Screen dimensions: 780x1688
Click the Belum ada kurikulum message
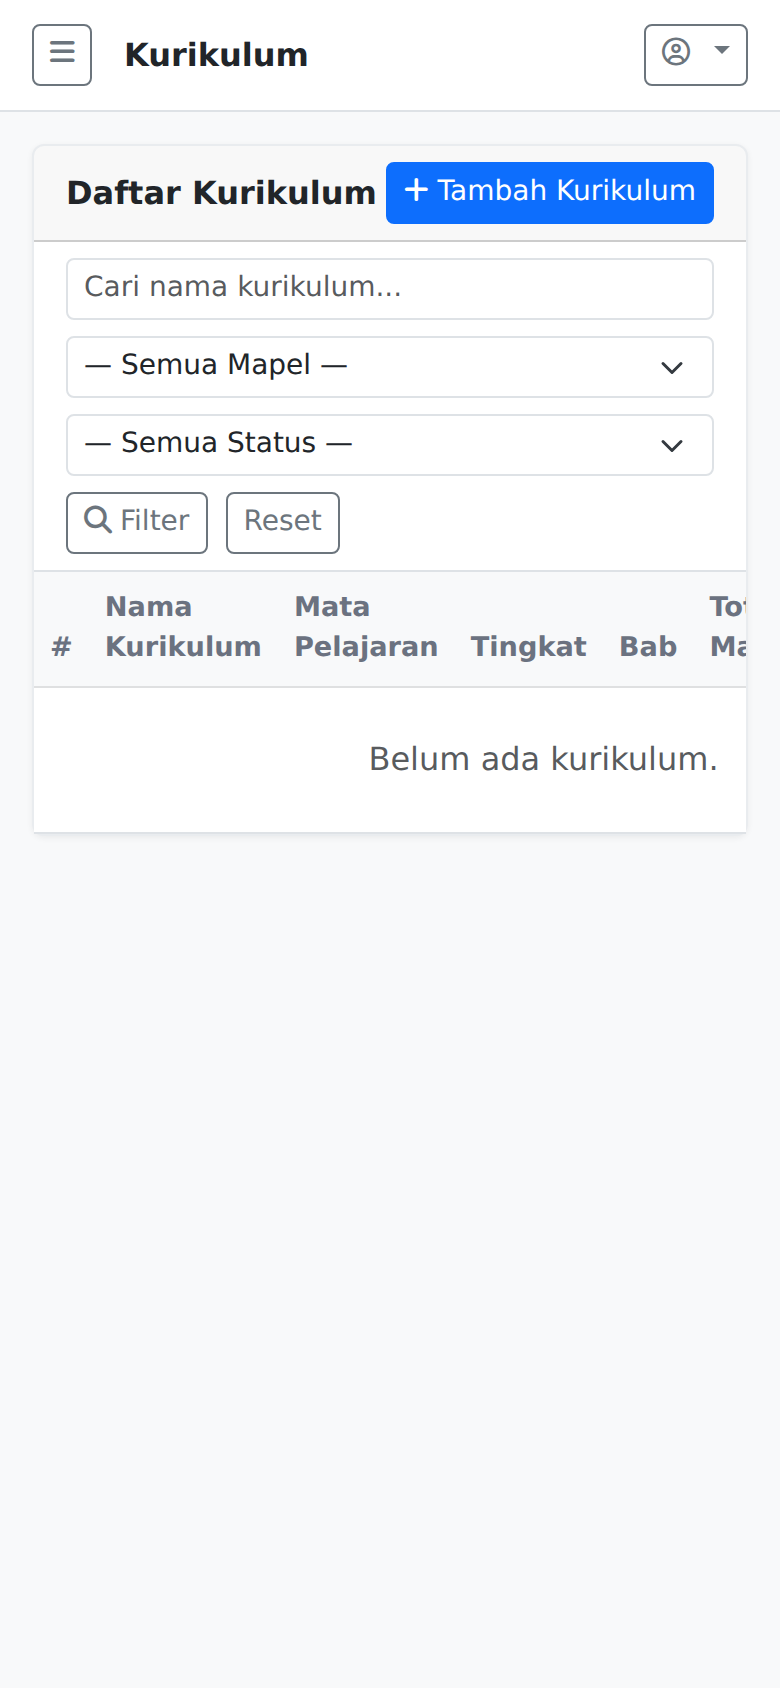[545, 758]
